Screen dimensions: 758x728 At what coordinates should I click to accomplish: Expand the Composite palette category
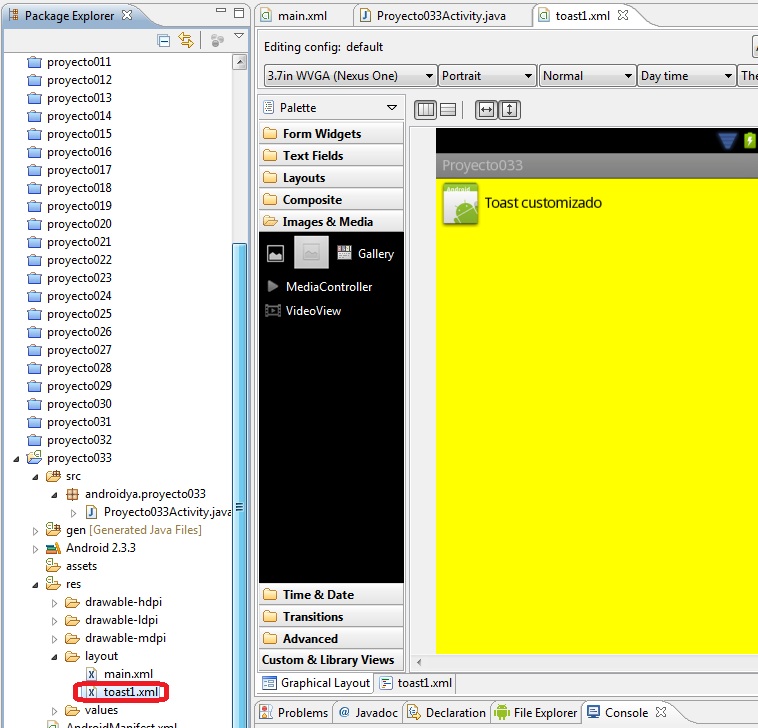tap(331, 200)
